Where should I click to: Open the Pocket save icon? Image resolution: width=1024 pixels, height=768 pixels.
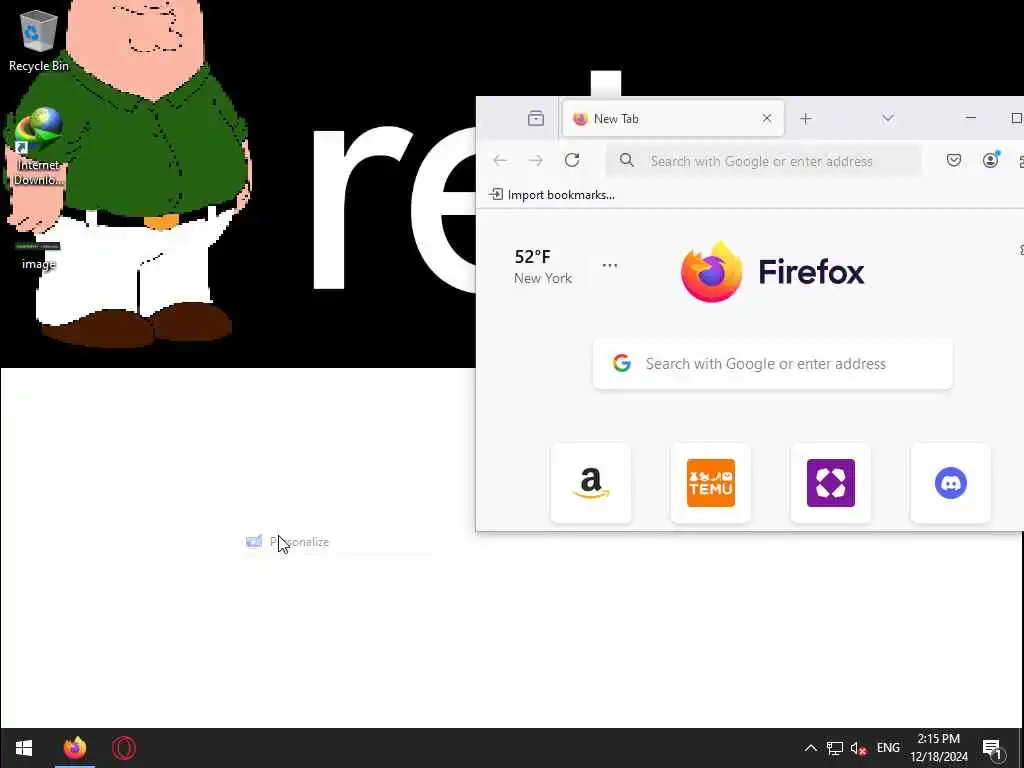tap(953, 161)
